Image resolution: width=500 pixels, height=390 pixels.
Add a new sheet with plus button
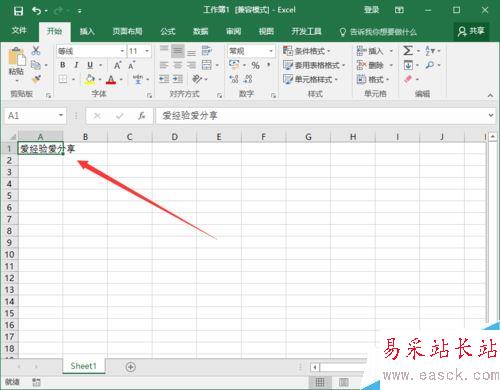click(x=130, y=367)
